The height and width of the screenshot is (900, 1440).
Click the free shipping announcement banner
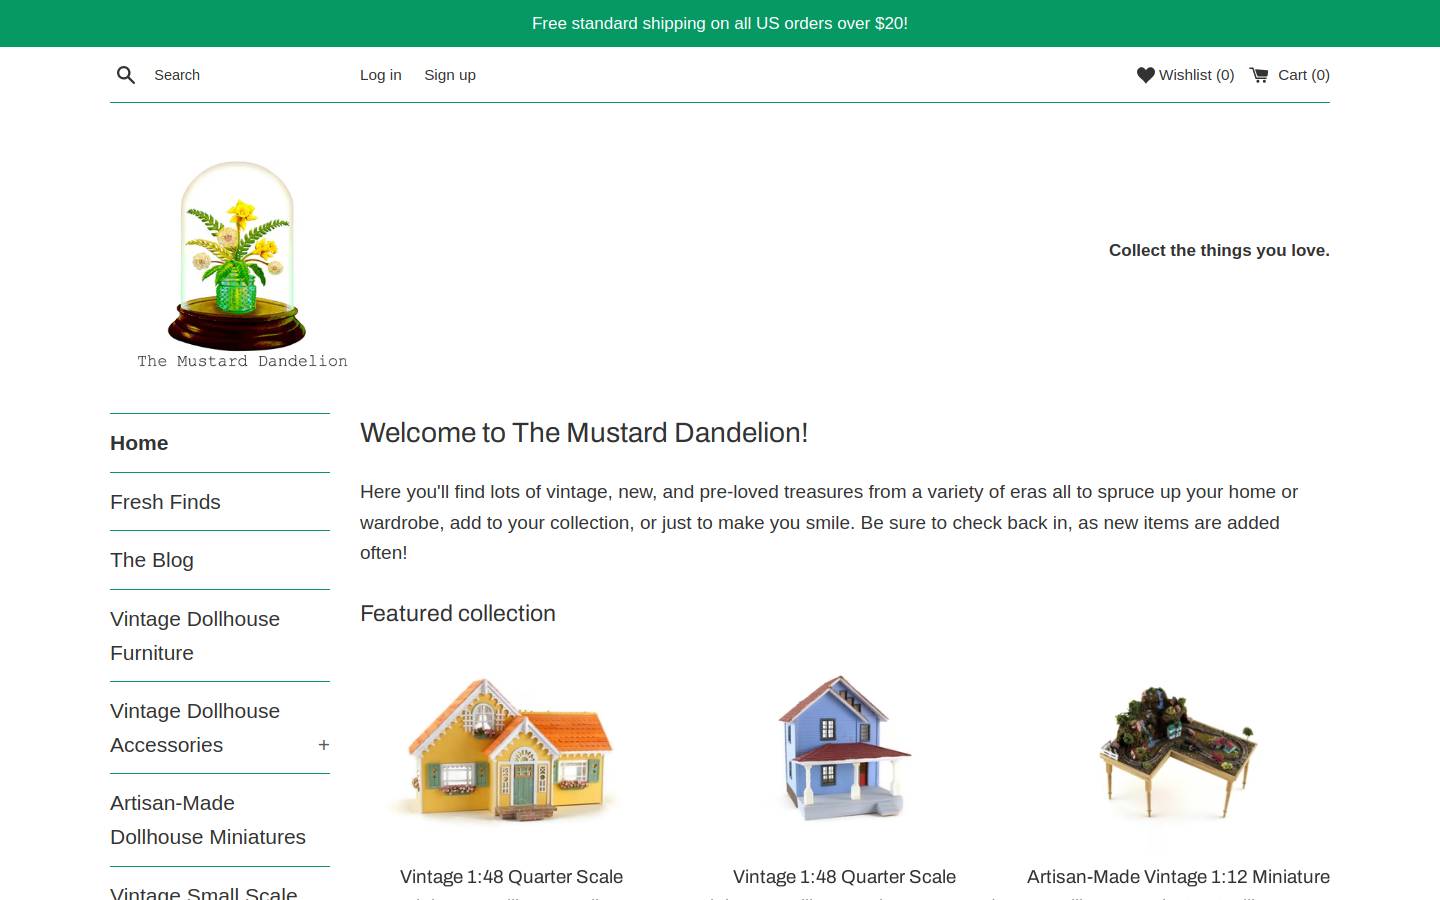[720, 23]
